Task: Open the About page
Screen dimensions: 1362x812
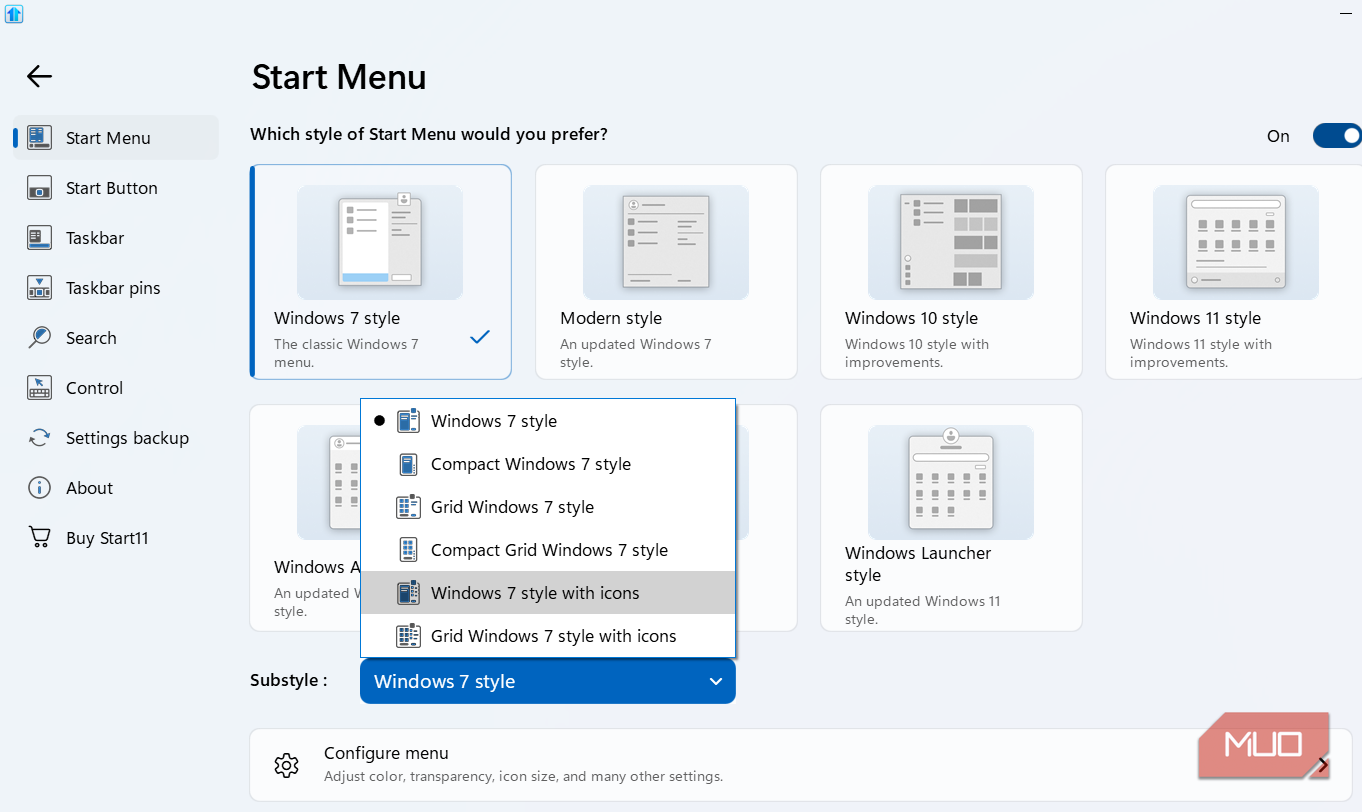Action: (116, 488)
